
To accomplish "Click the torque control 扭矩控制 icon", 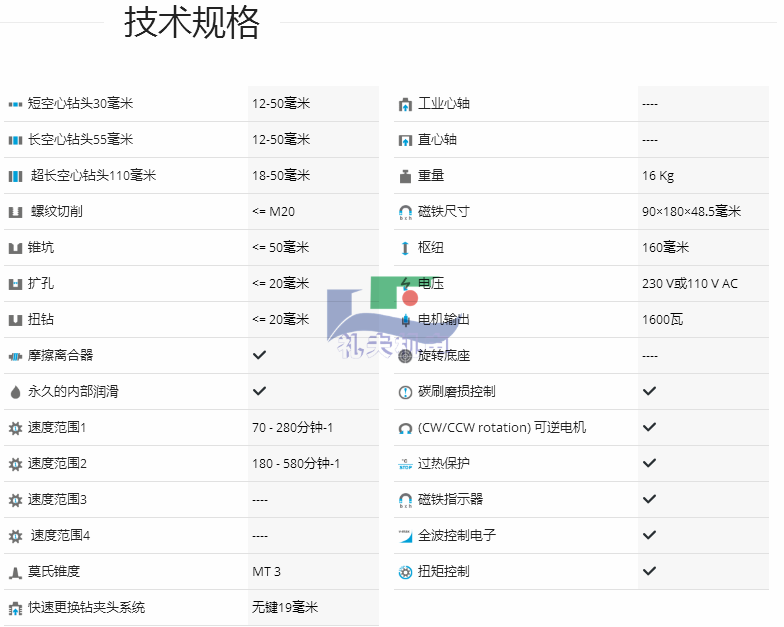I will point(405,572).
